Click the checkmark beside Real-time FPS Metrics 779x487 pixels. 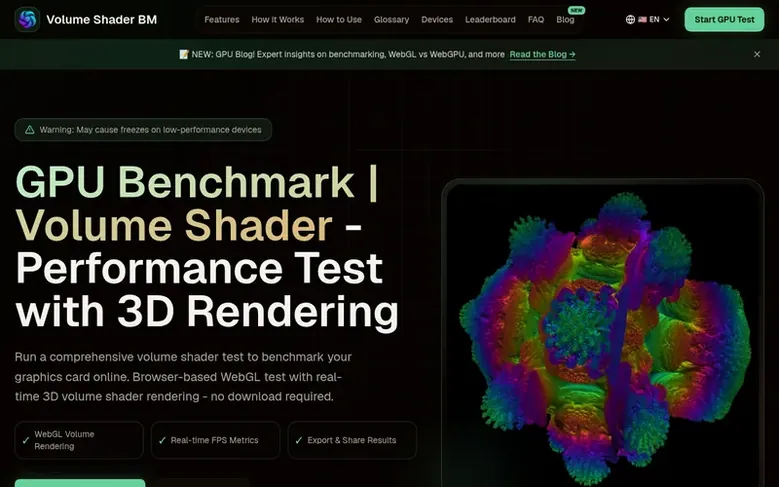162,440
